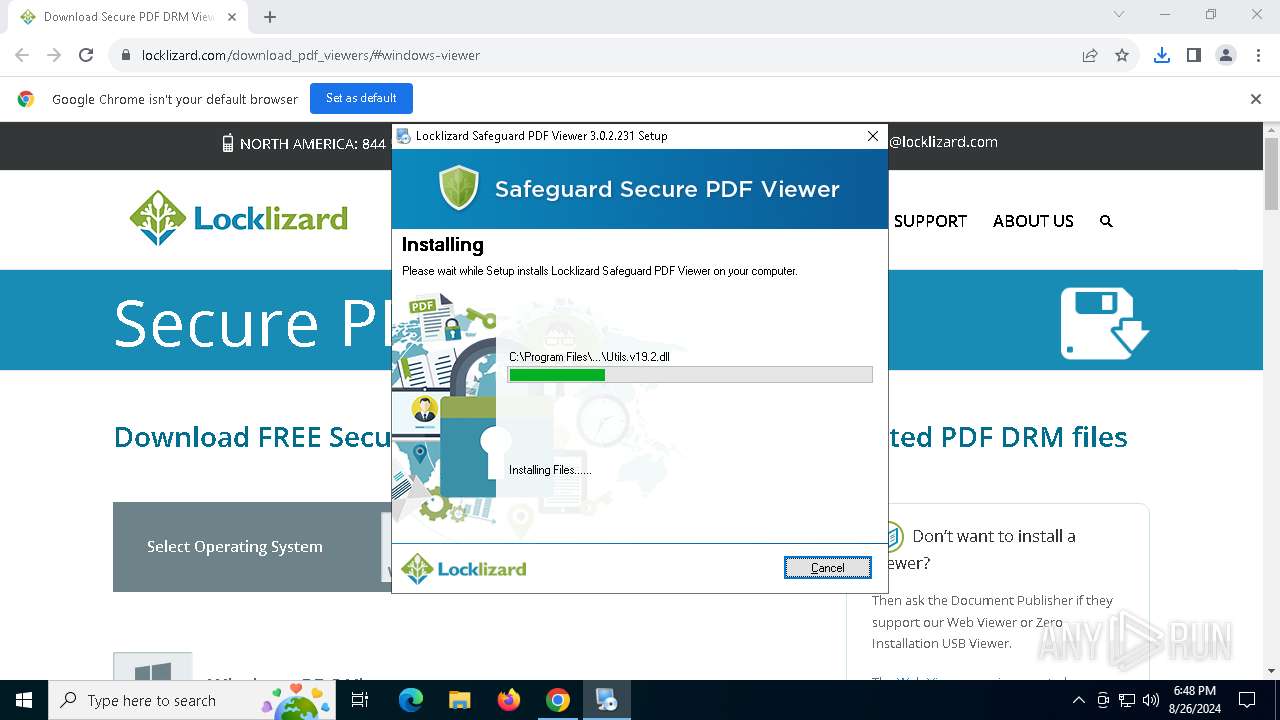Click the floppy disk download icon
Image resolution: width=1280 pixels, height=720 pixels.
pos(1104,323)
